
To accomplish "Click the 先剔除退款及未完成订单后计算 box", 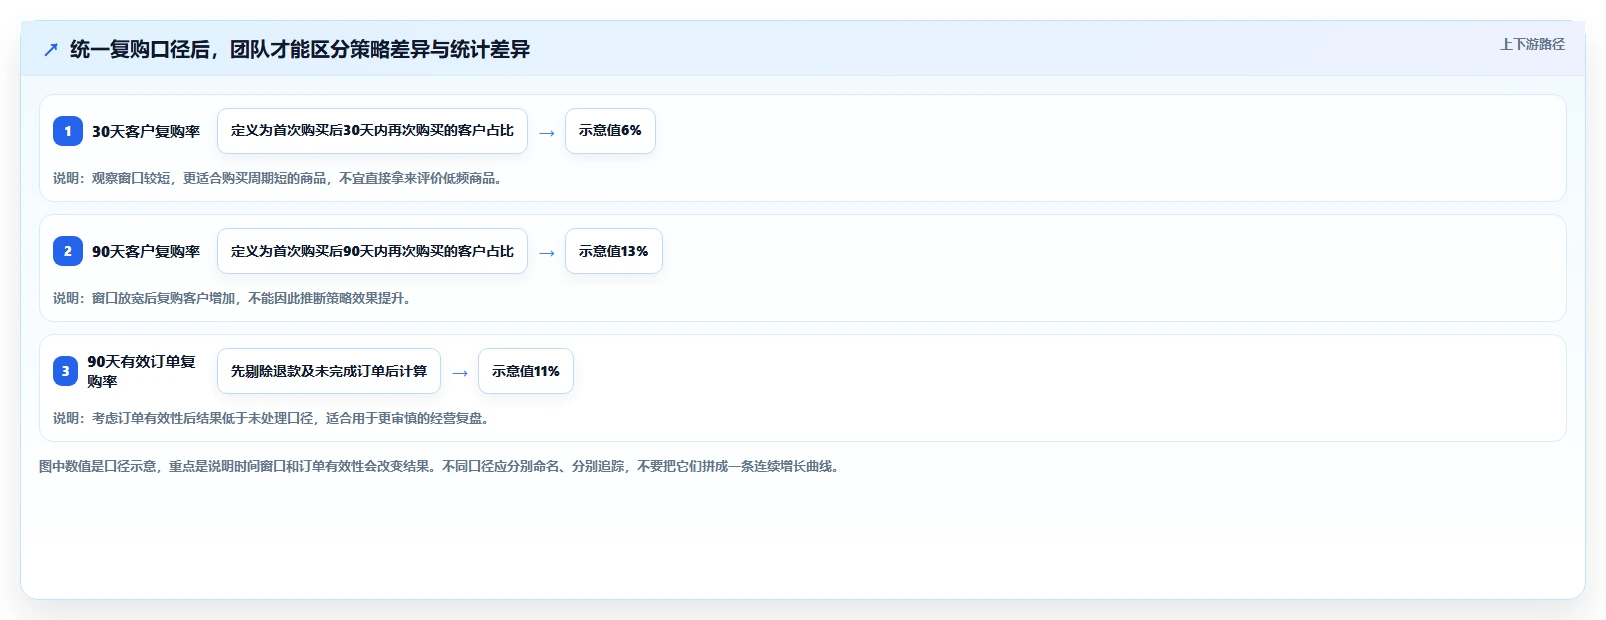I will tap(329, 371).
